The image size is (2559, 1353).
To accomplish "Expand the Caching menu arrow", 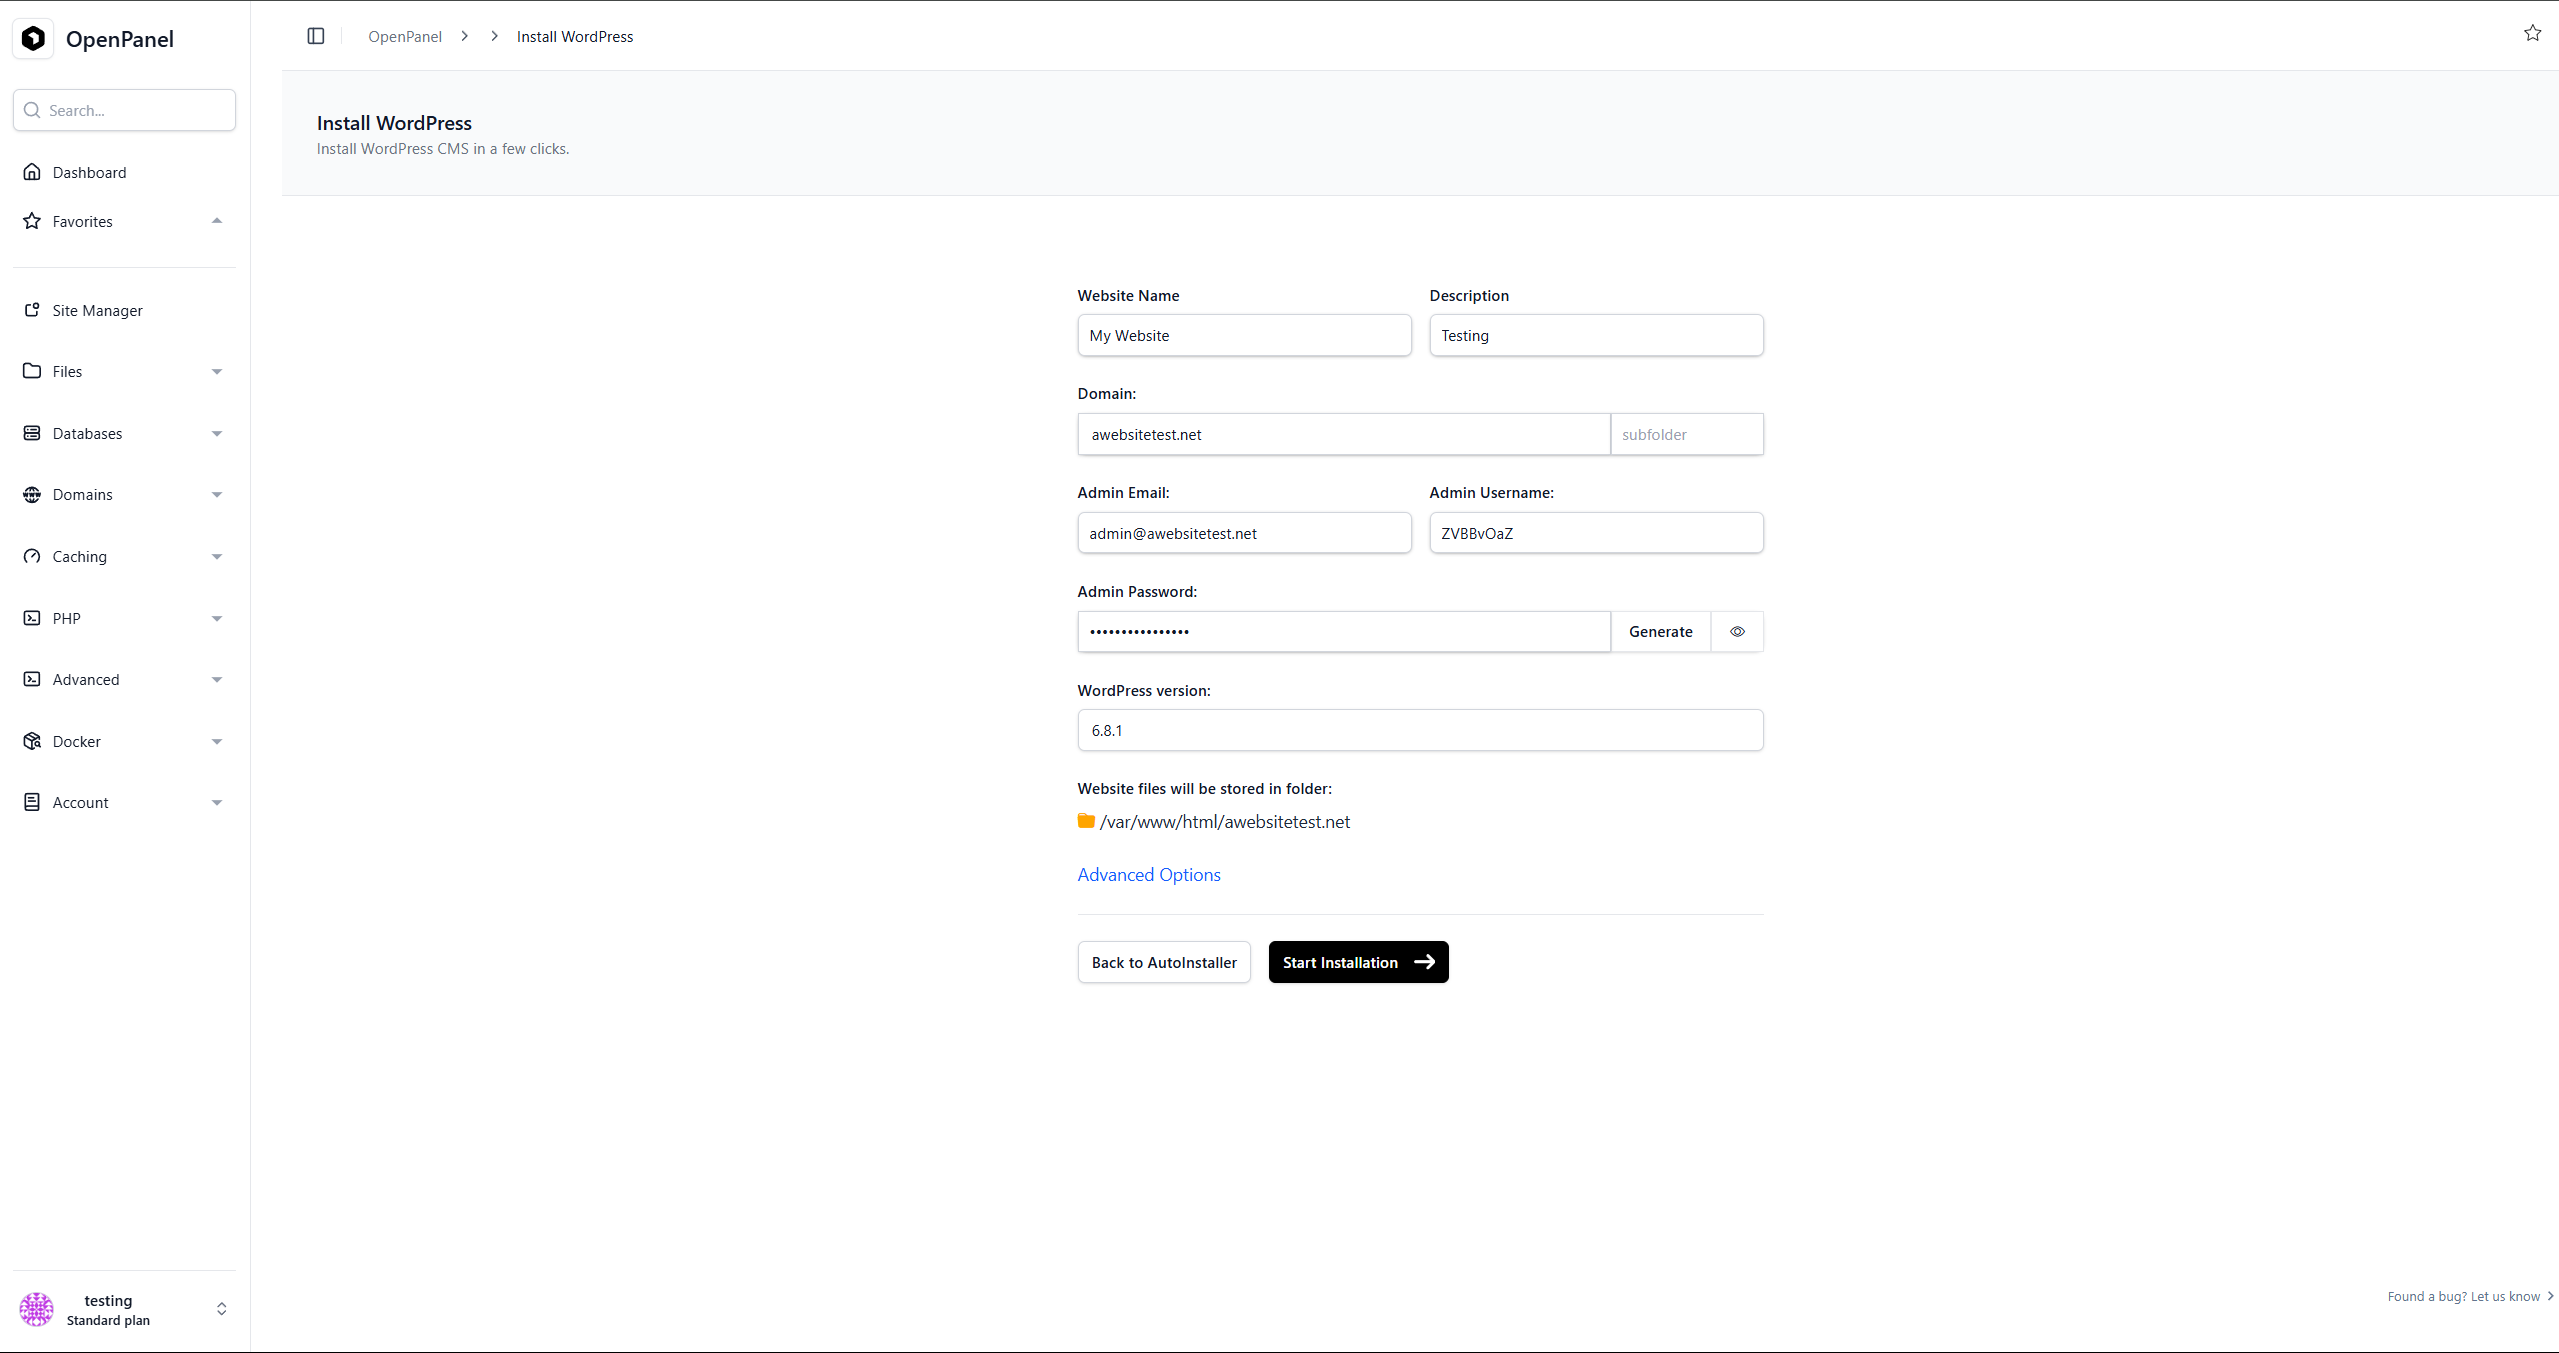I will point(217,557).
